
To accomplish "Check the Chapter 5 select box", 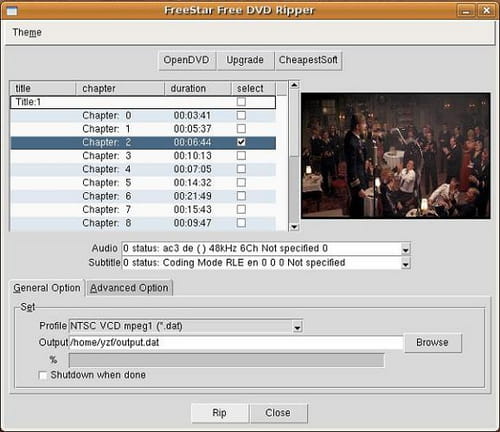I will click(x=241, y=183).
